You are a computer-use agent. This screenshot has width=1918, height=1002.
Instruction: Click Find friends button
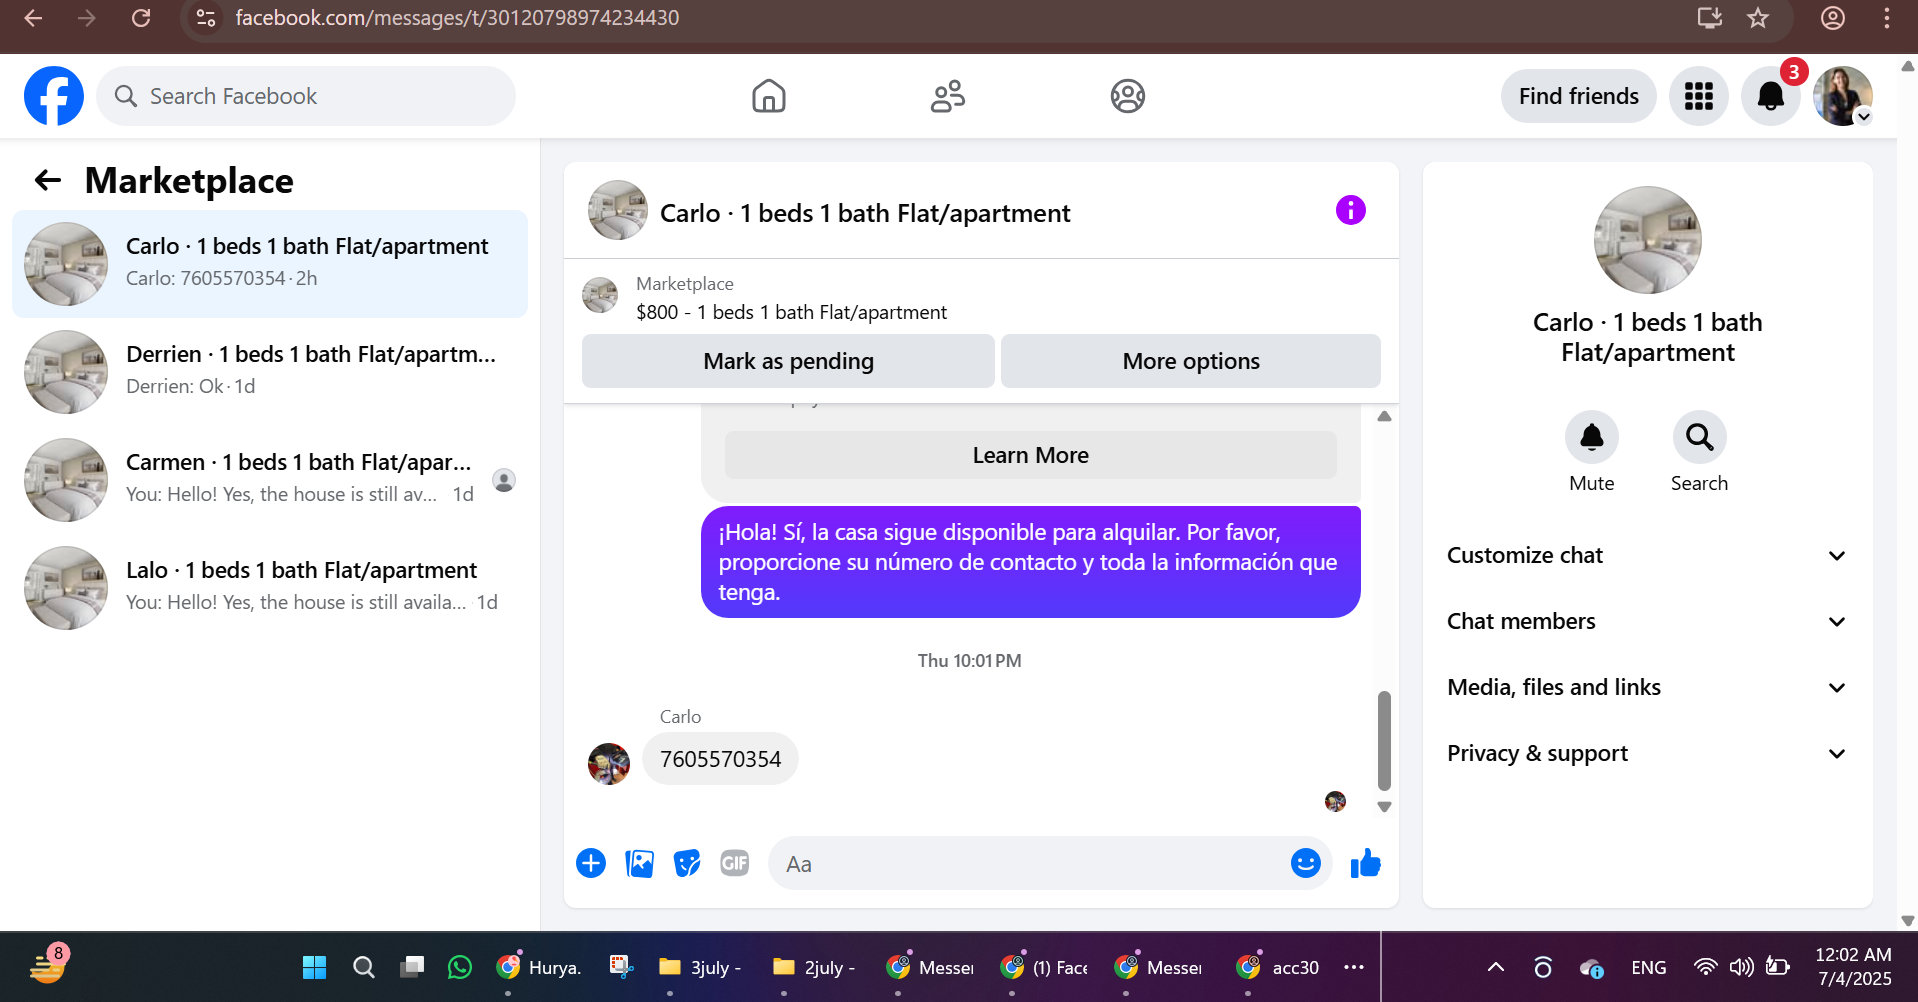(1578, 96)
